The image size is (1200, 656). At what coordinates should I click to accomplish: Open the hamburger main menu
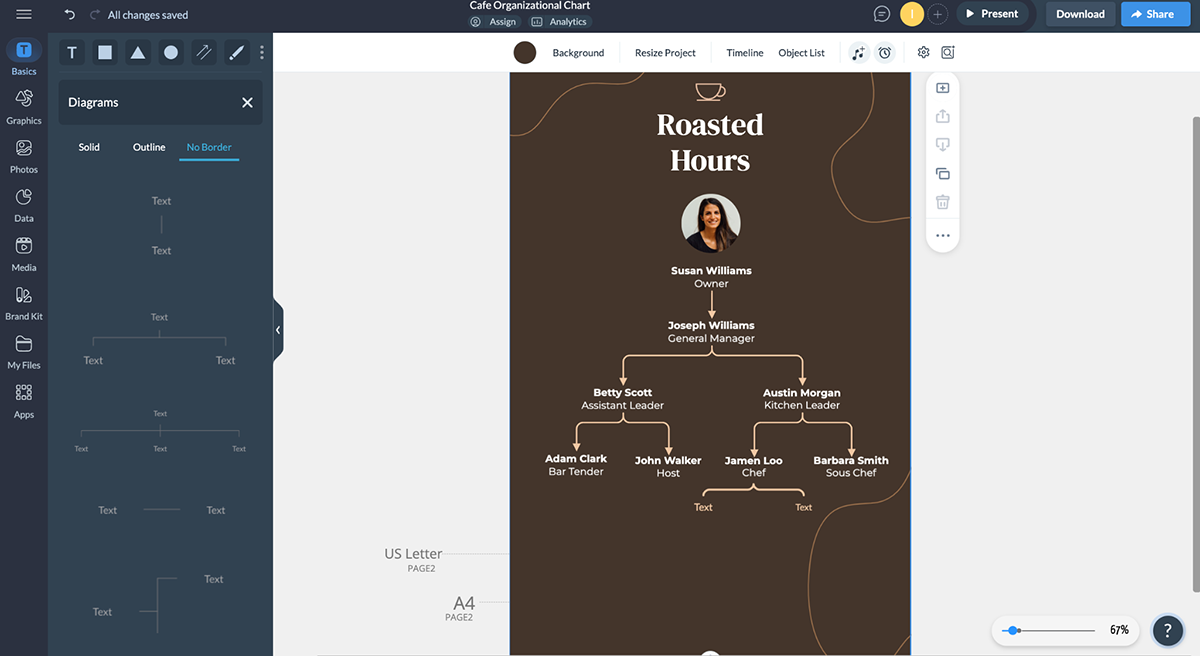24,15
